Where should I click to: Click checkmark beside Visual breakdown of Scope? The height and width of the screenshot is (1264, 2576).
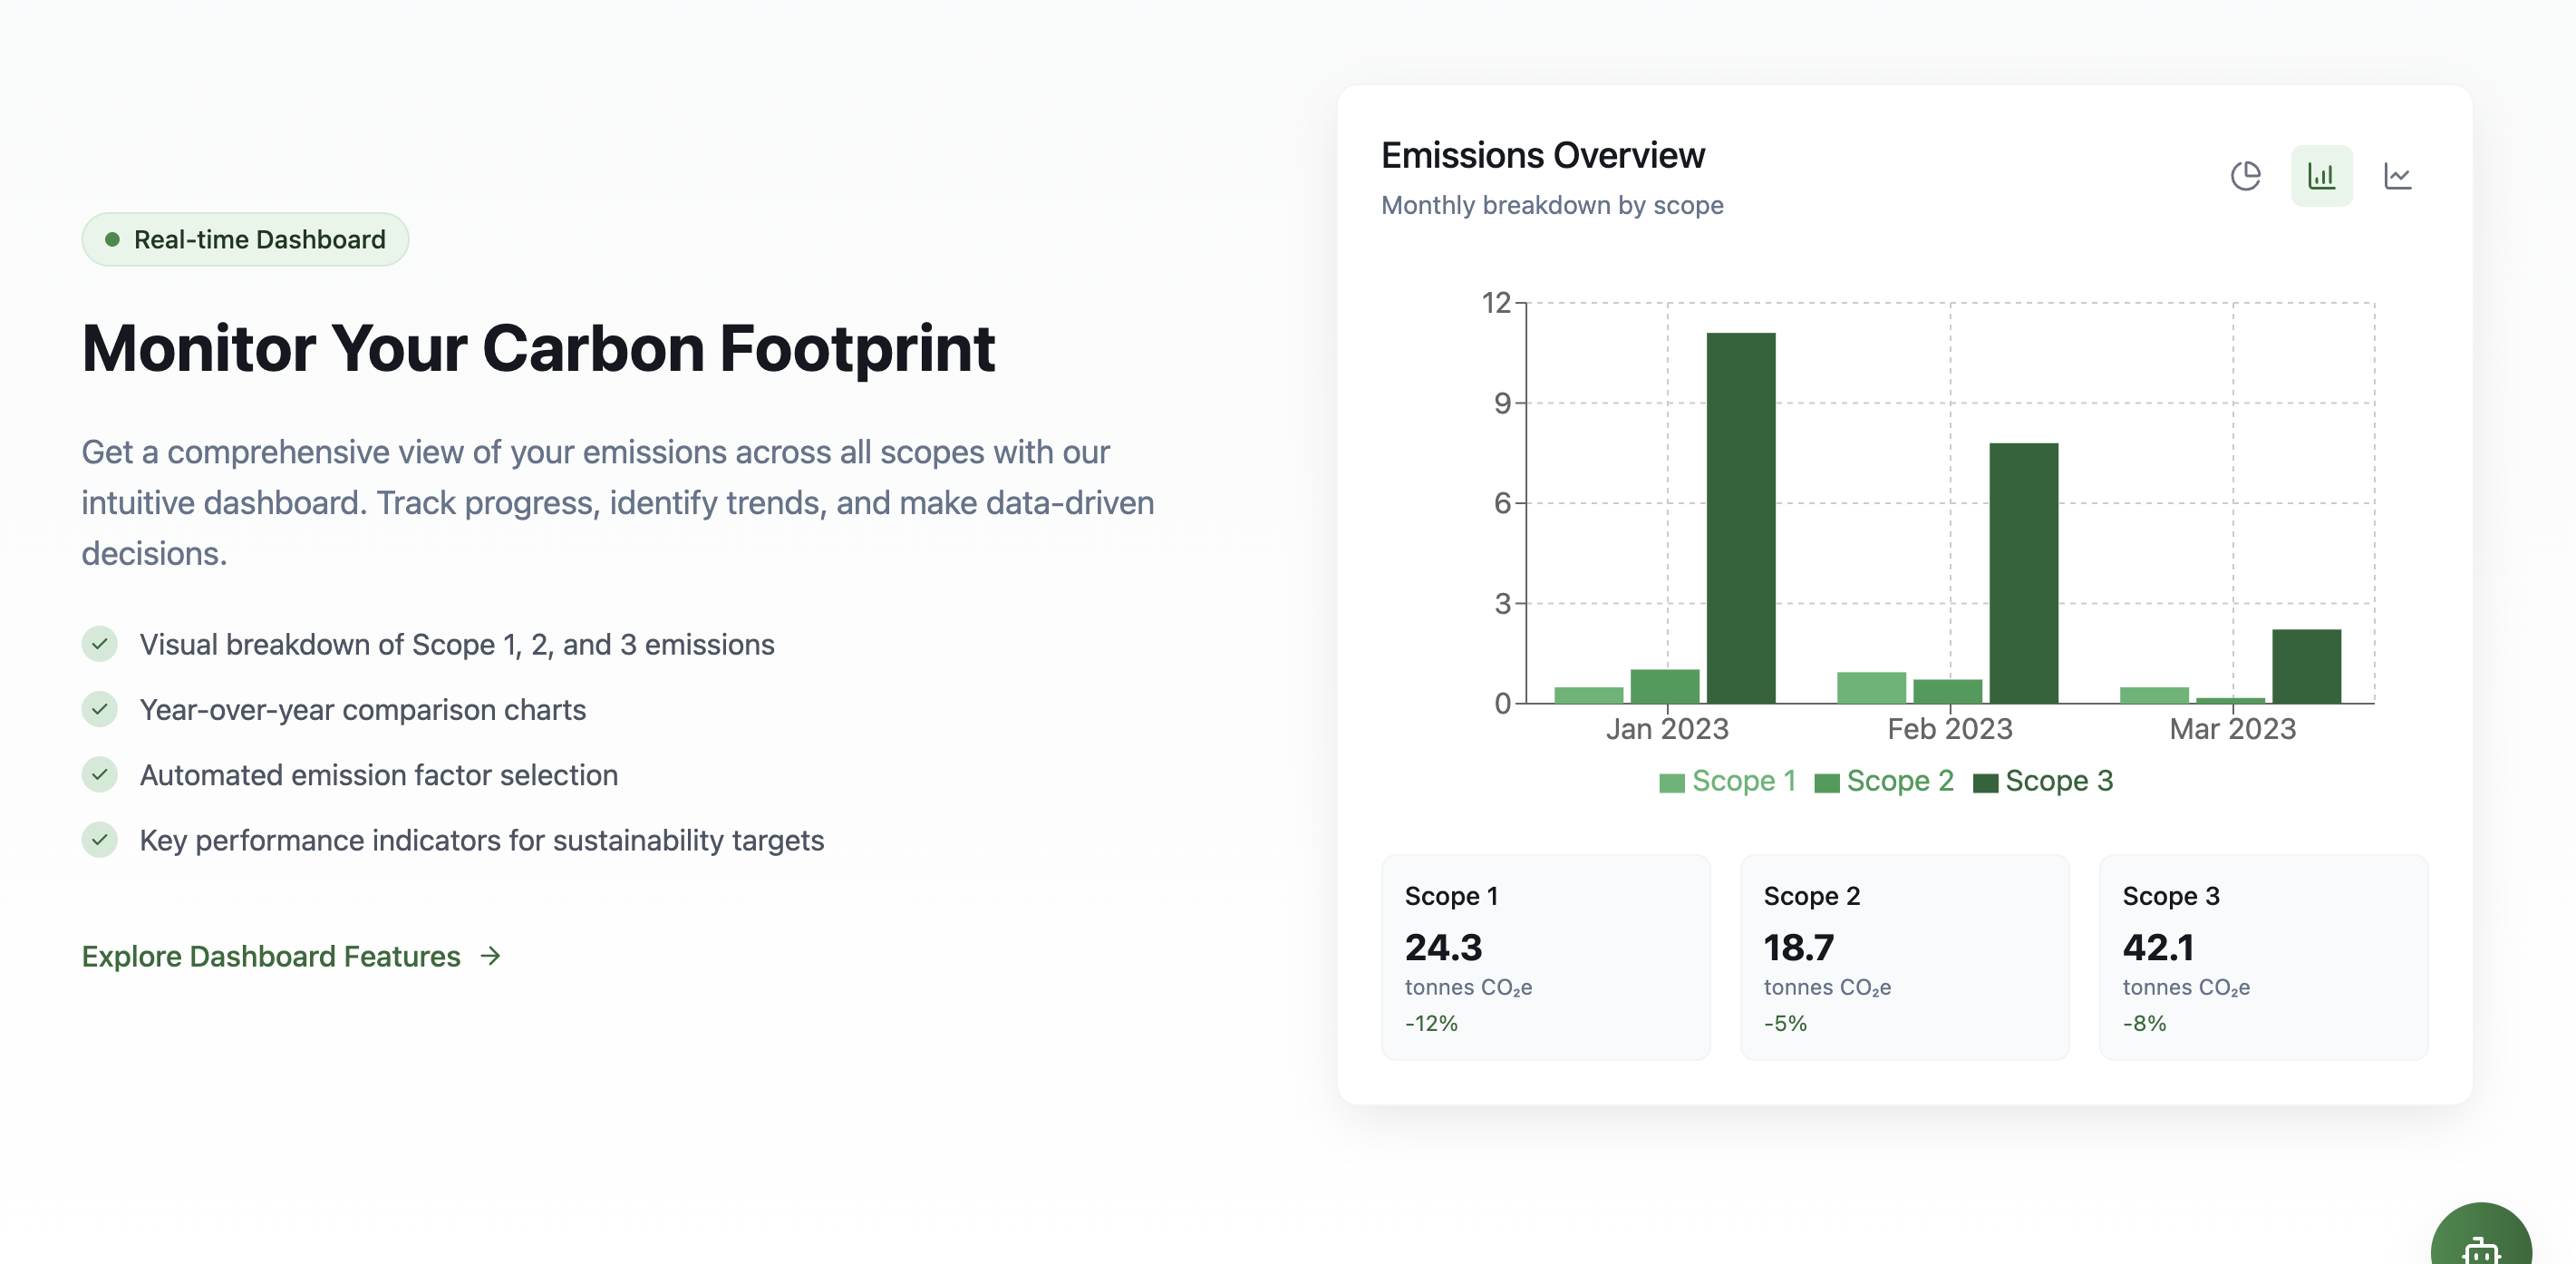[100, 644]
